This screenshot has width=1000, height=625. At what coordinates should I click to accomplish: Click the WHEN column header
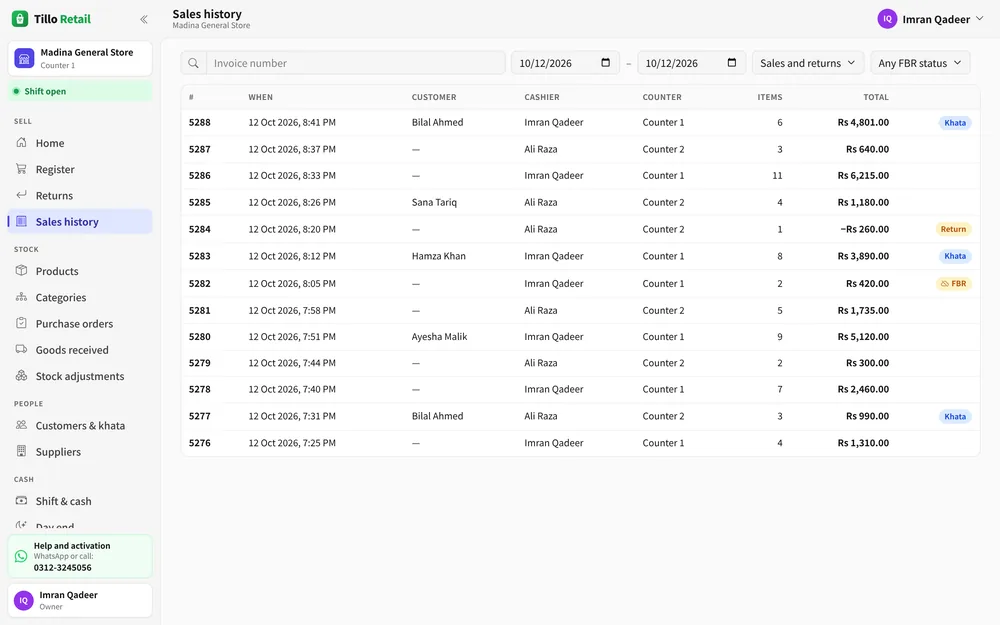coord(260,97)
